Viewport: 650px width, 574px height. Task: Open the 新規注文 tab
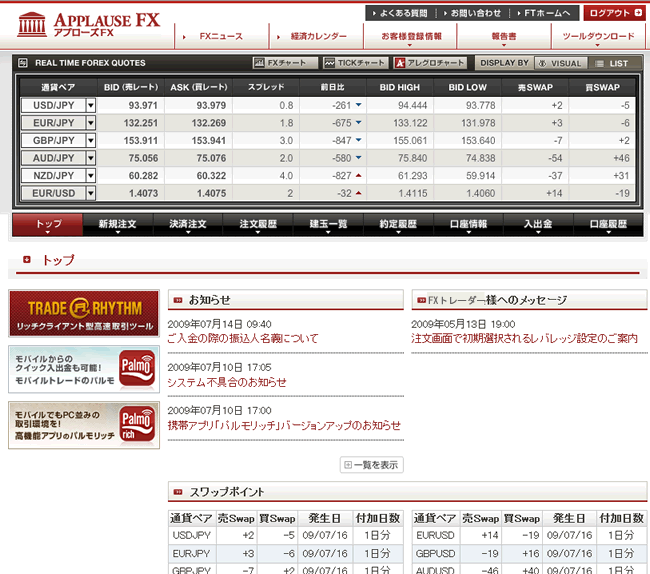[x=118, y=225]
